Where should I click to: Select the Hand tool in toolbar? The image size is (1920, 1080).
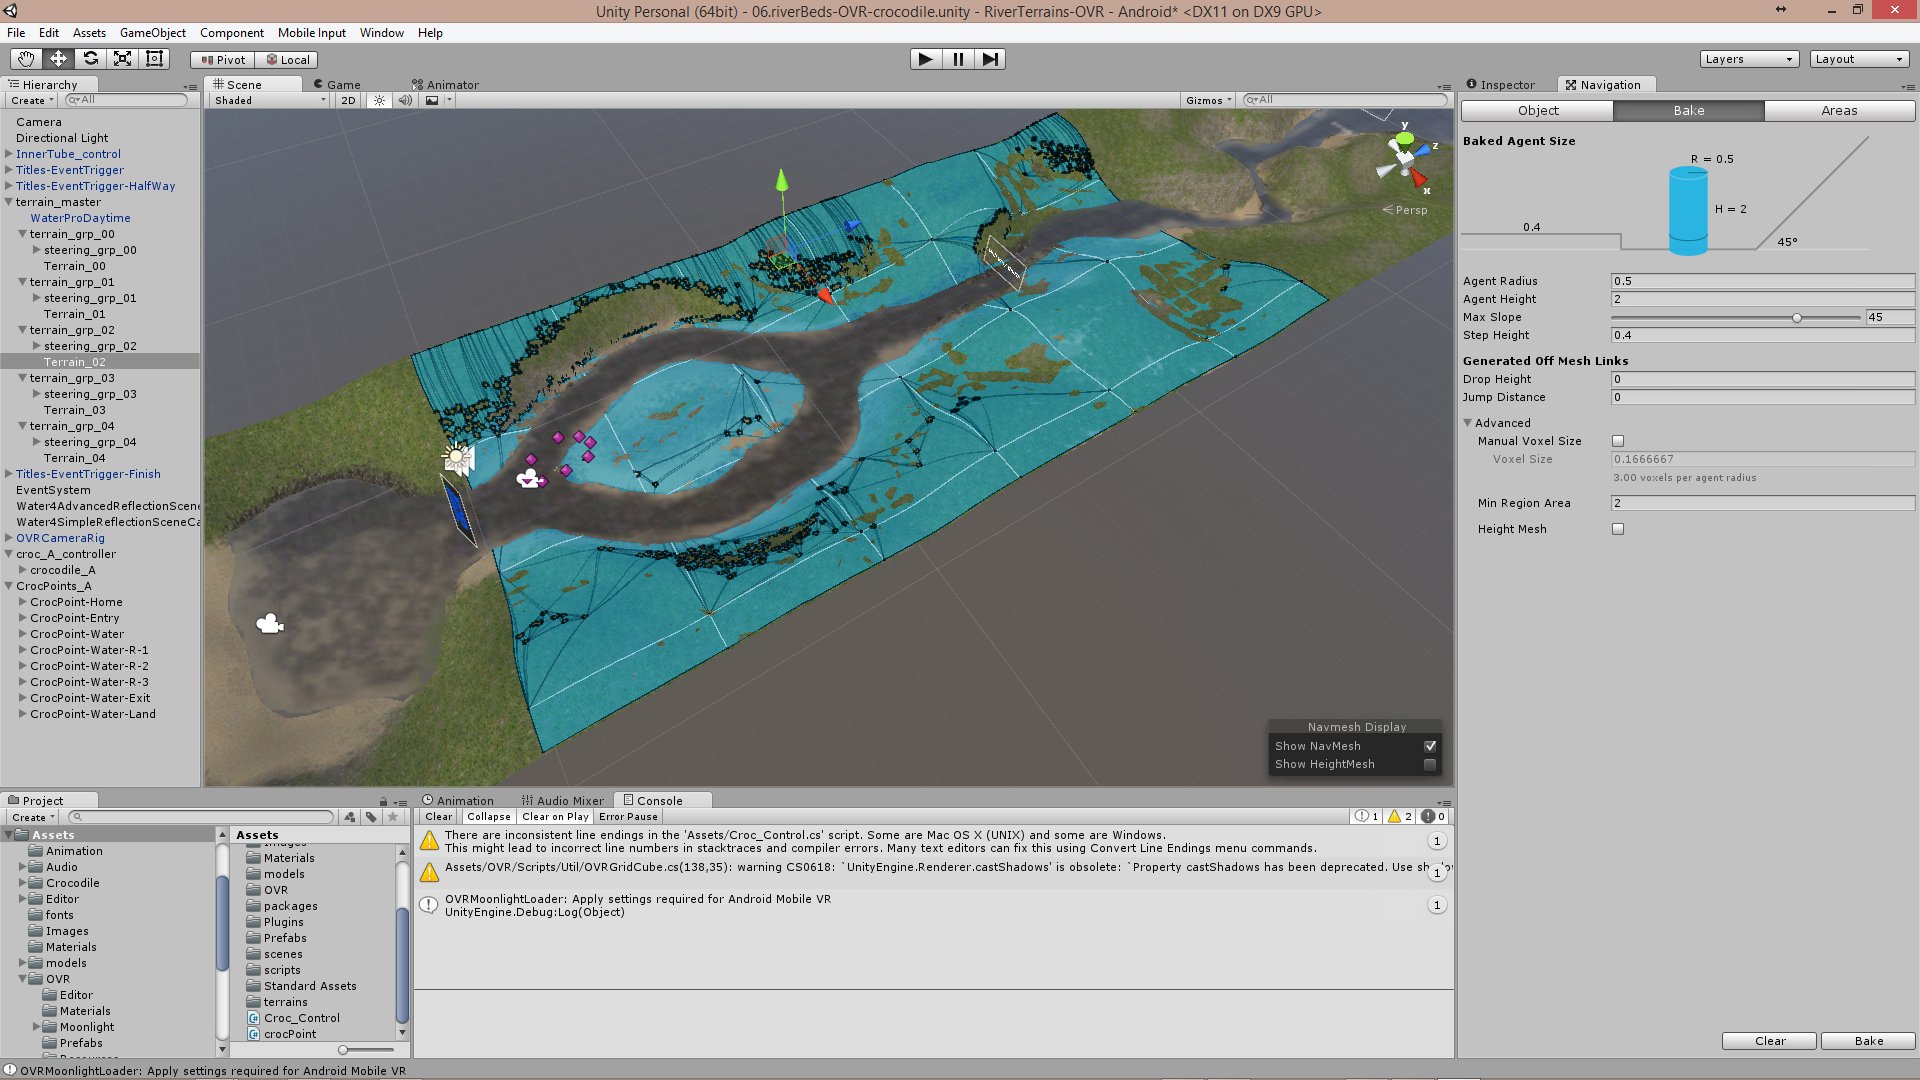[x=26, y=59]
